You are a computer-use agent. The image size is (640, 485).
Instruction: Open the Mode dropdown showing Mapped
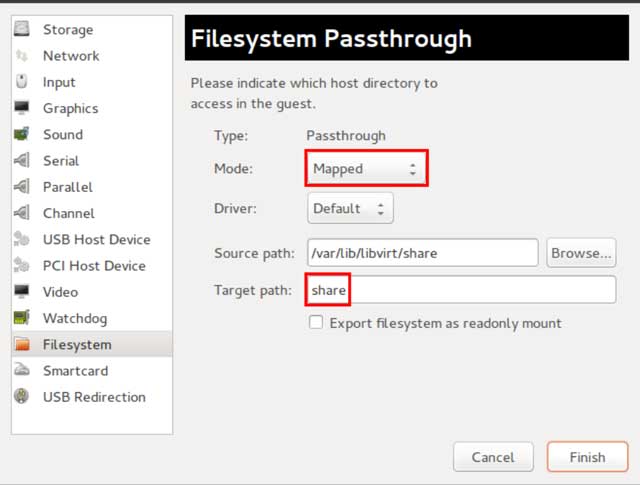366,169
